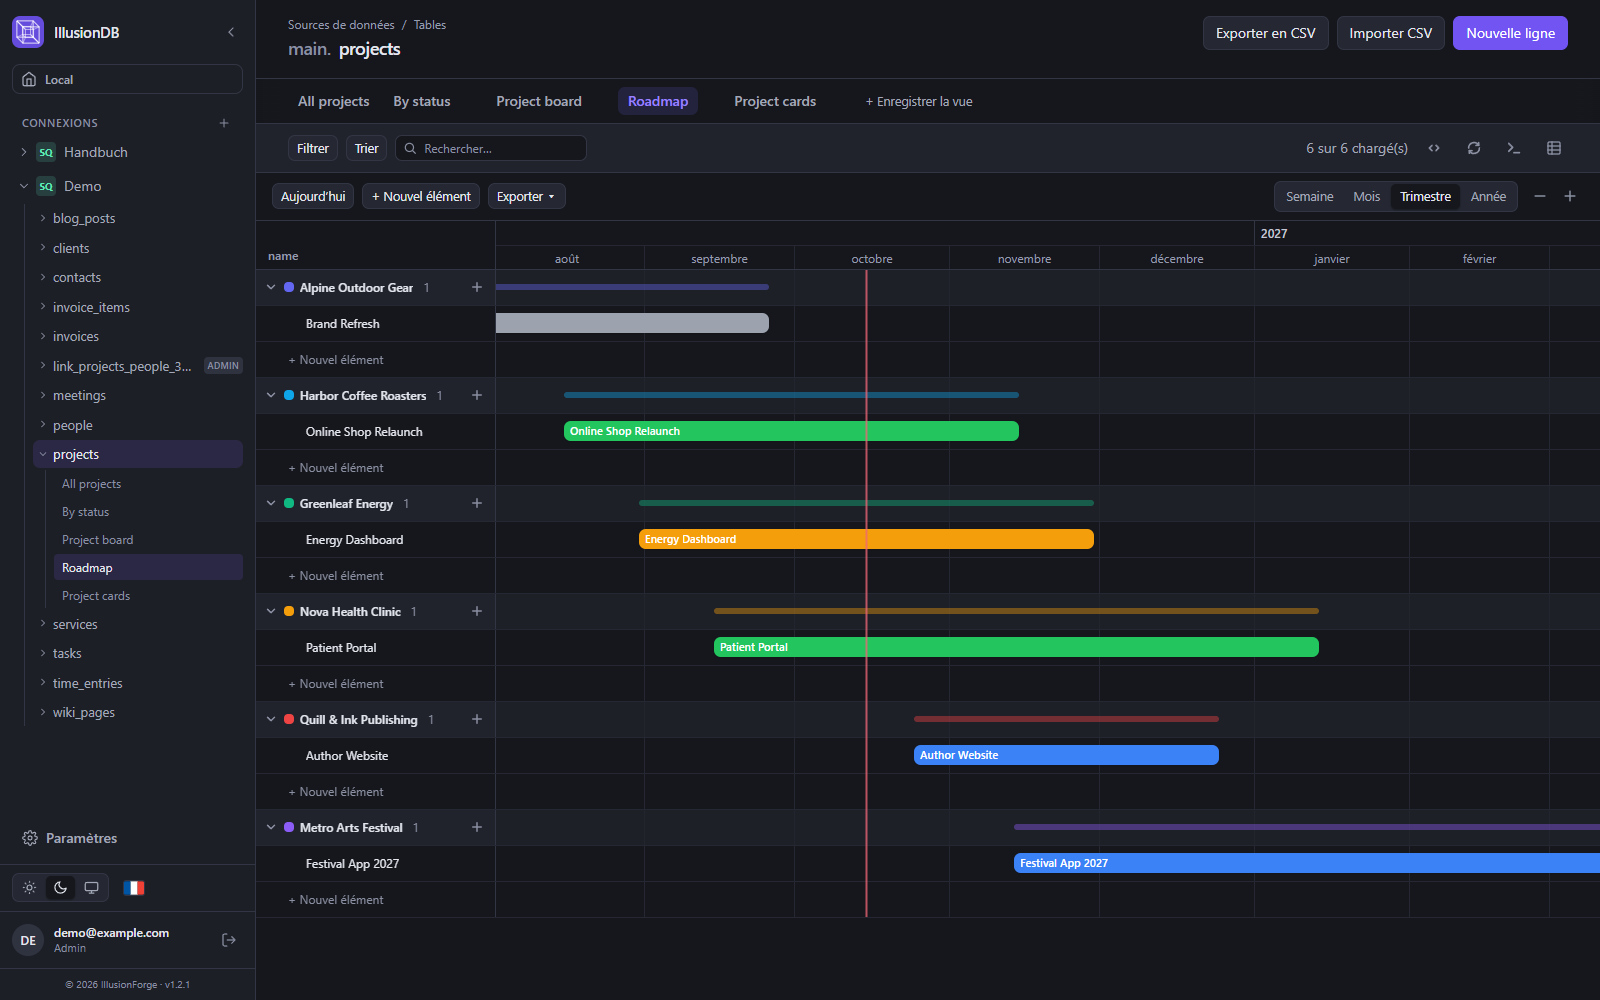Click the logout icon next to demo@example.com
The width and height of the screenshot is (1600, 1000).
point(229,940)
